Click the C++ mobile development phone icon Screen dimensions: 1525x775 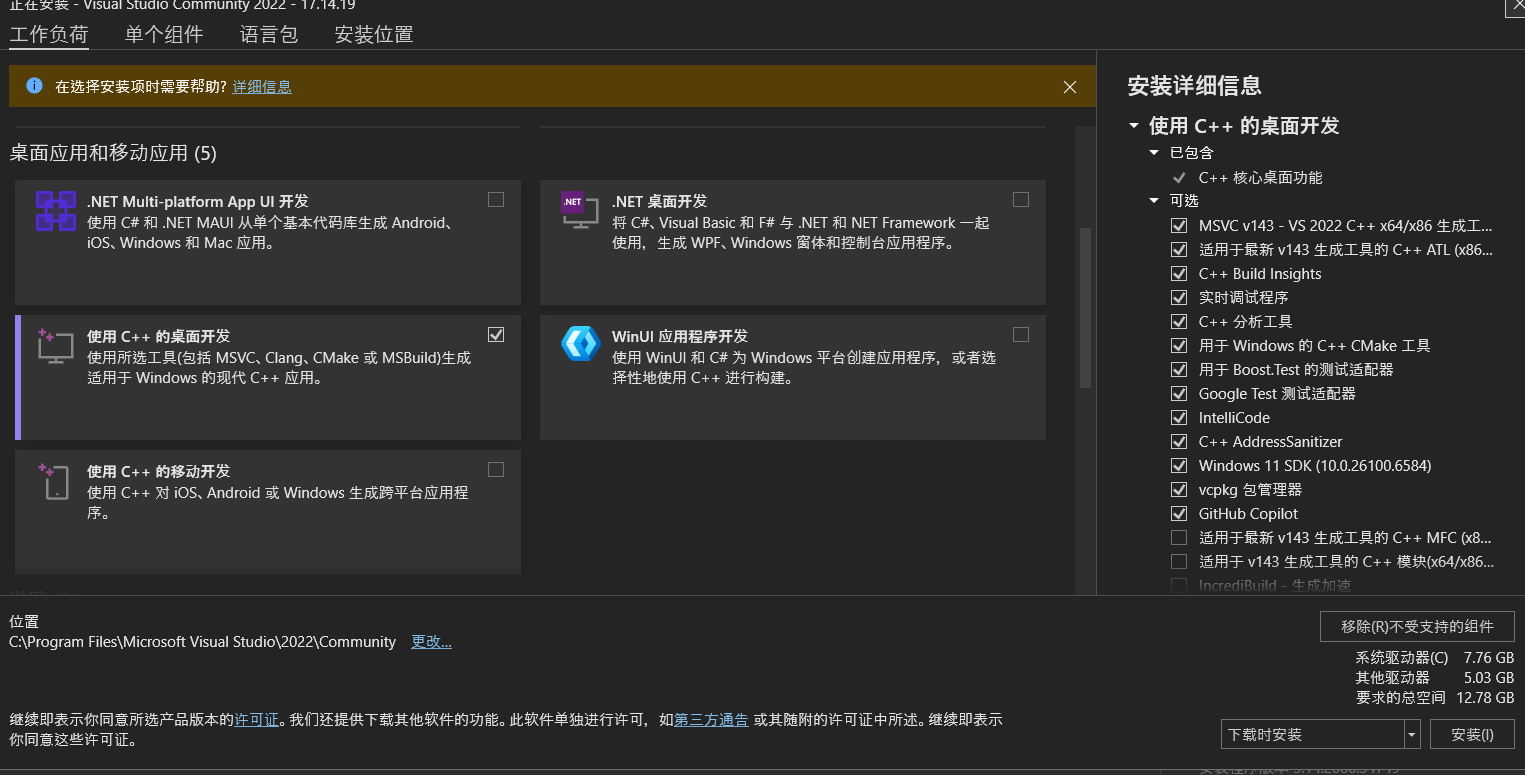tap(55, 481)
